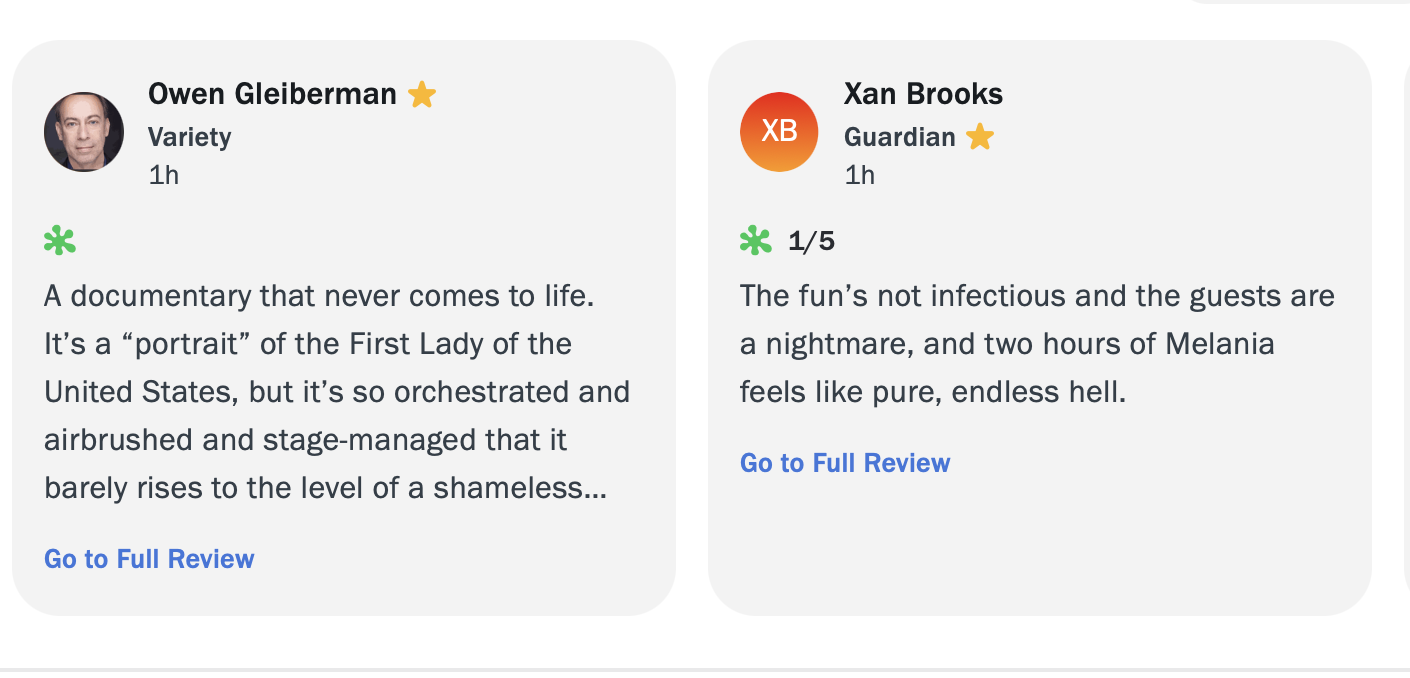The width and height of the screenshot is (1410, 678).
Task: Click the Variety review excerpt text
Action: tap(336, 392)
